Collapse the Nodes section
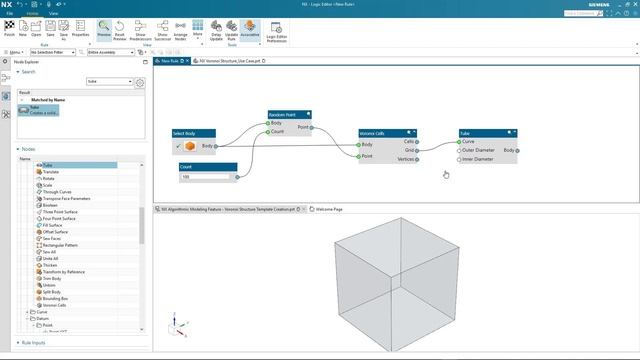 [x=18, y=149]
